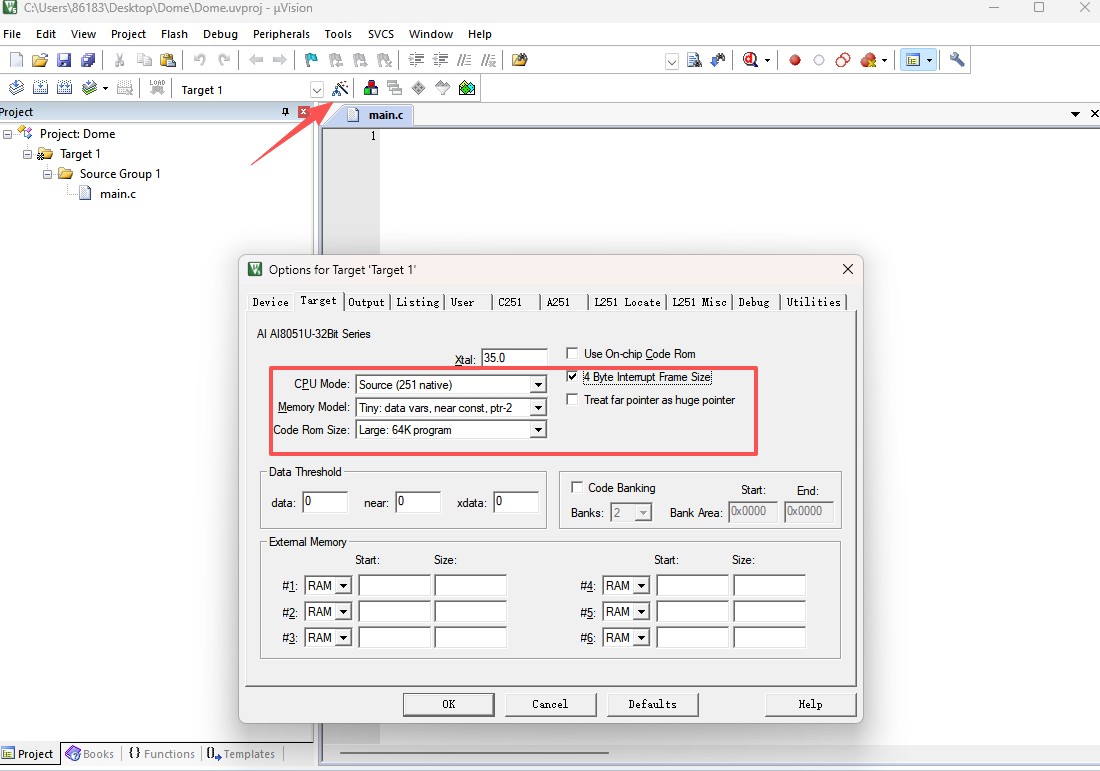The width and height of the screenshot is (1100, 771).
Task: Check Treat far pointer as huge pointer
Action: 572,400
